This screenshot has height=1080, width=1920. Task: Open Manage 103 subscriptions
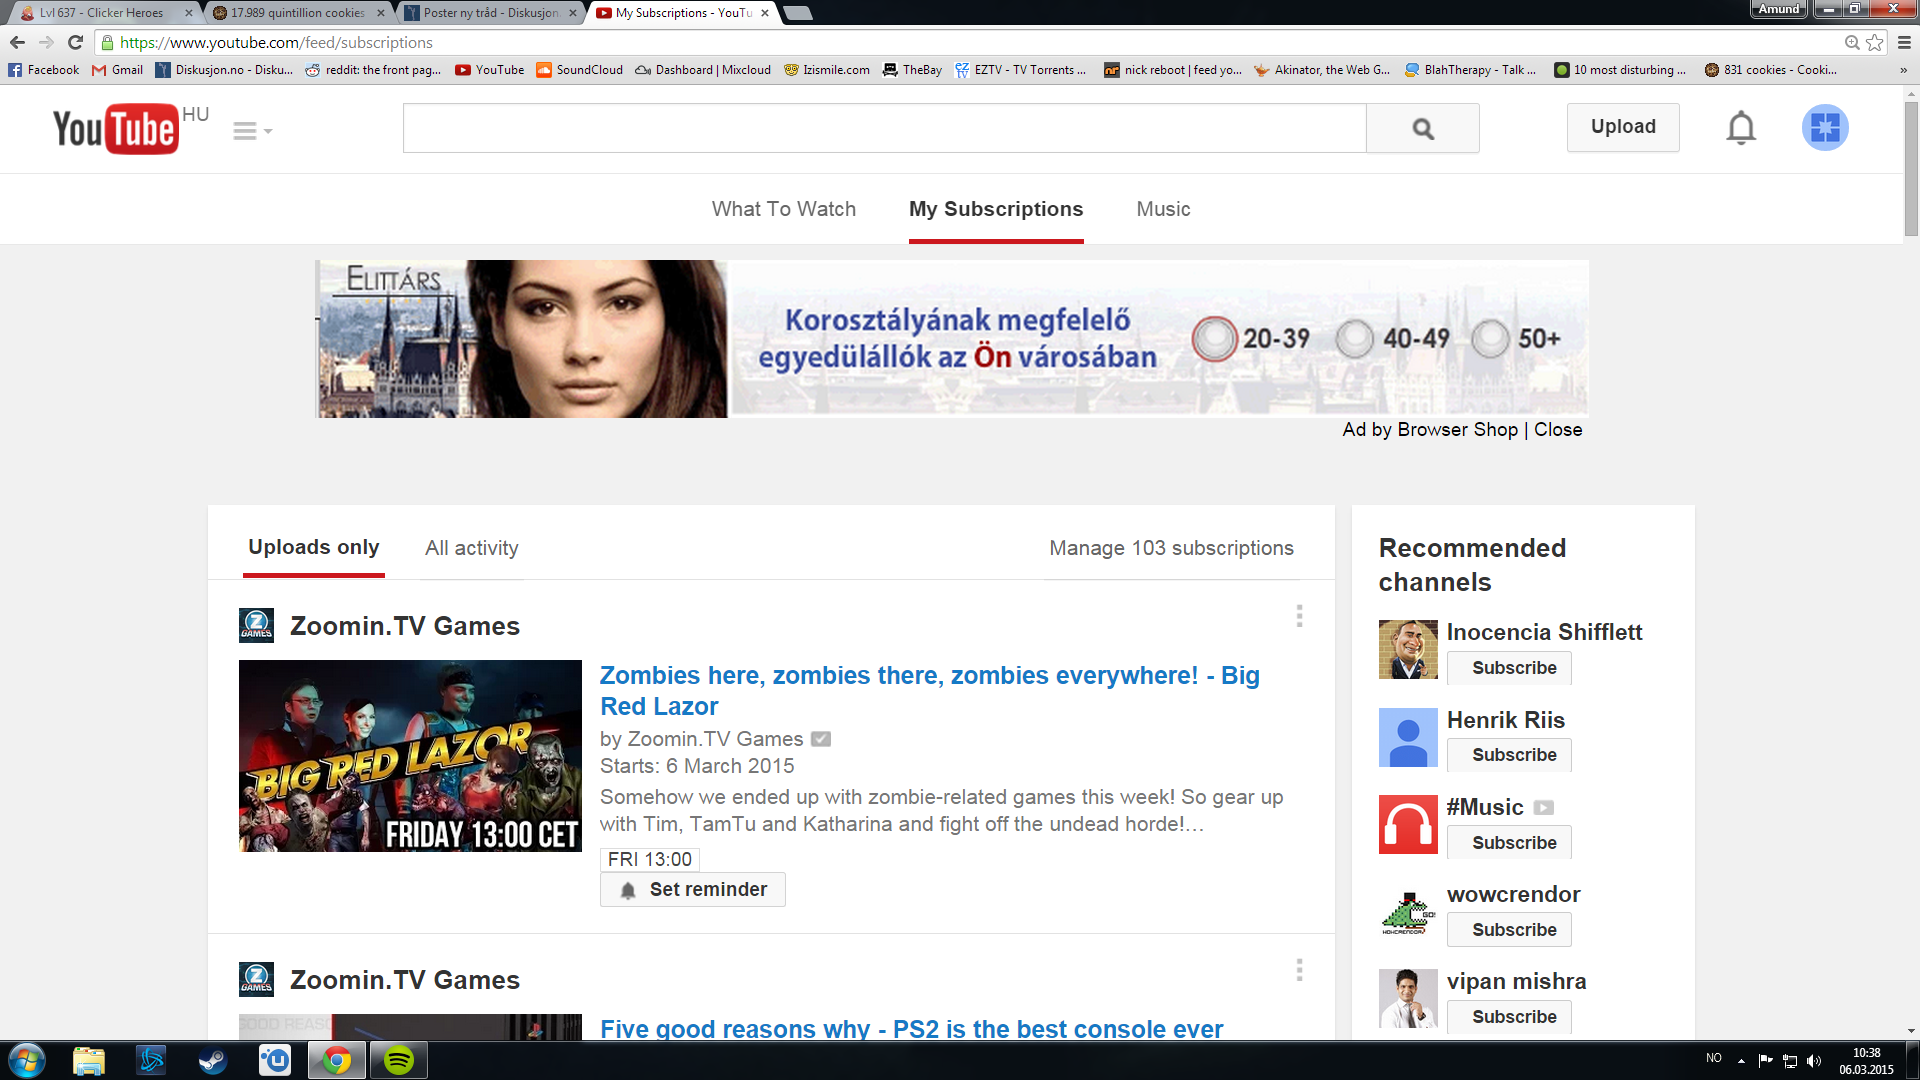click(1170, 548)
